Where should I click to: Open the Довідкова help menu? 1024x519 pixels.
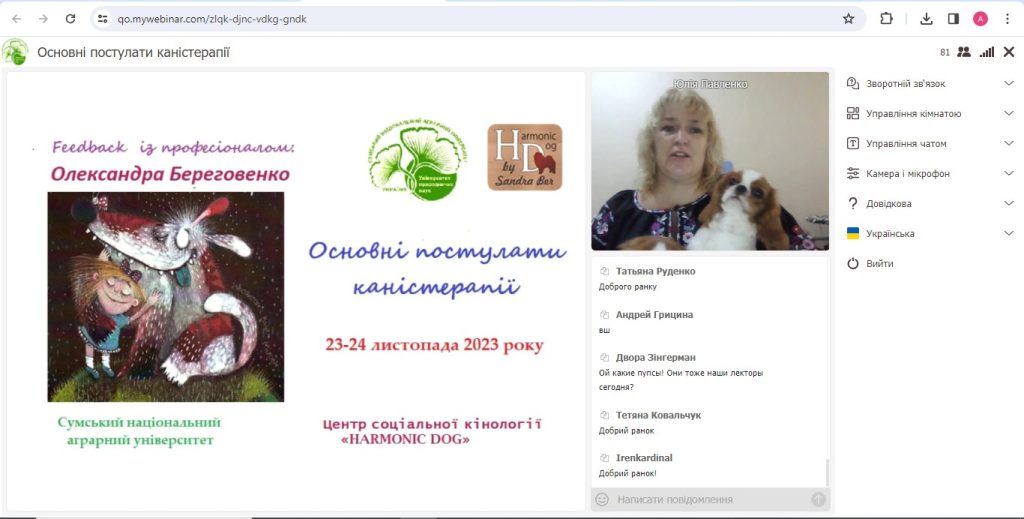click(x=929, y=204)
